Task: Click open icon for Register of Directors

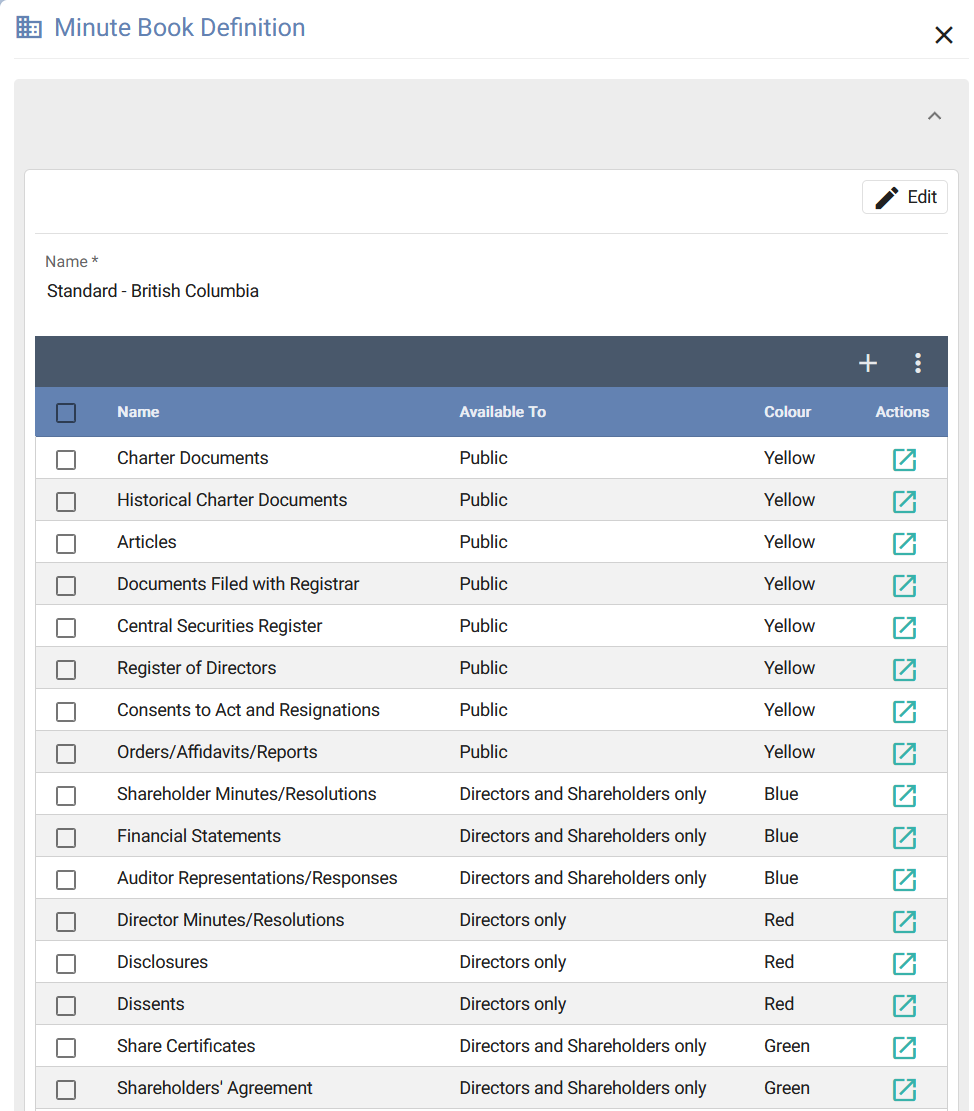Action: tap(904, 670)
